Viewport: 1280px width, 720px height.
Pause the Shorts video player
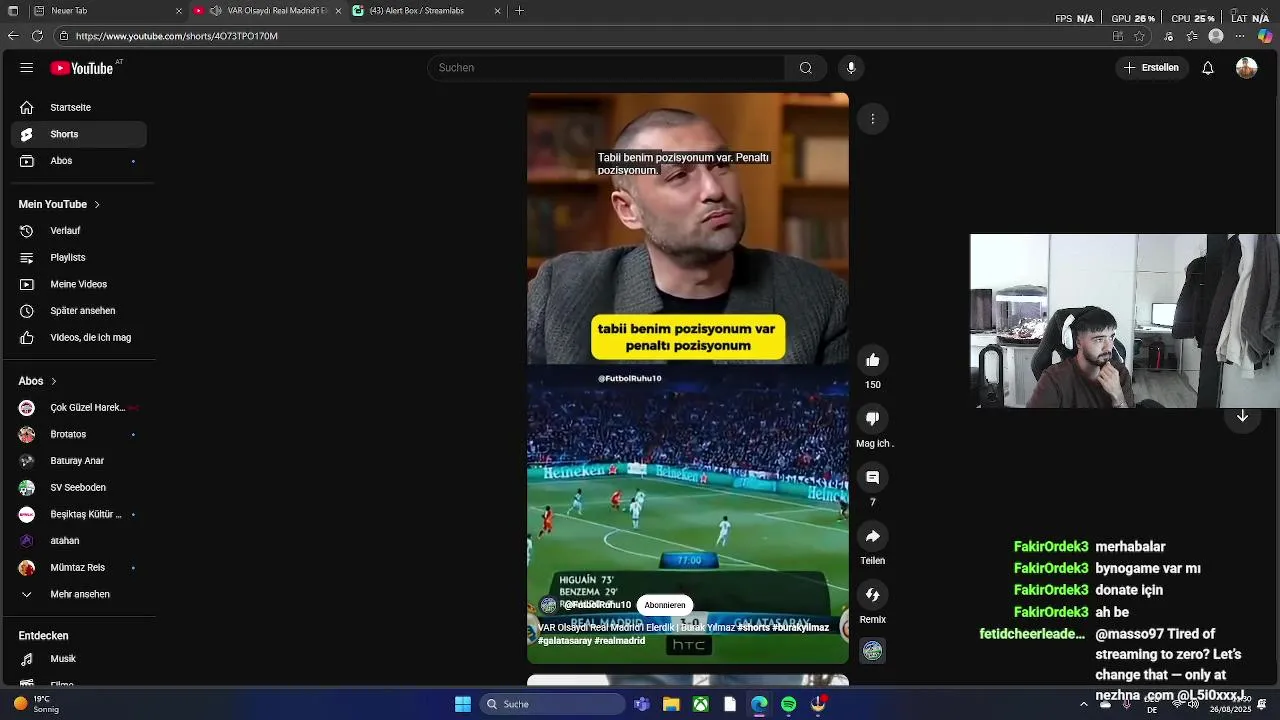tap(688, 378)
